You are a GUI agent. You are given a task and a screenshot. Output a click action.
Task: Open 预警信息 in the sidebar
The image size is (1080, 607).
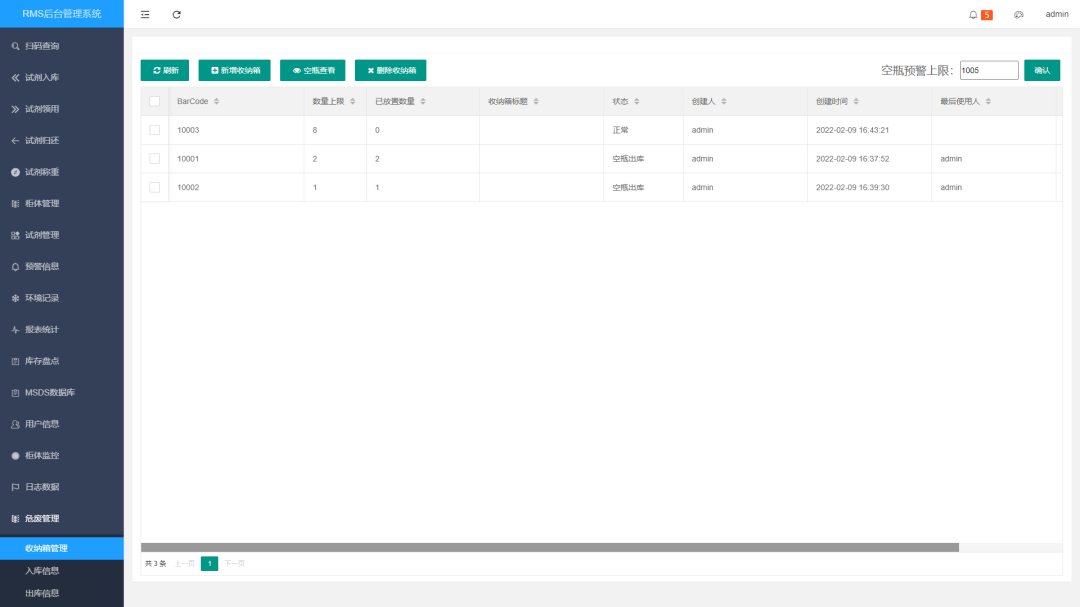point(62,267)
